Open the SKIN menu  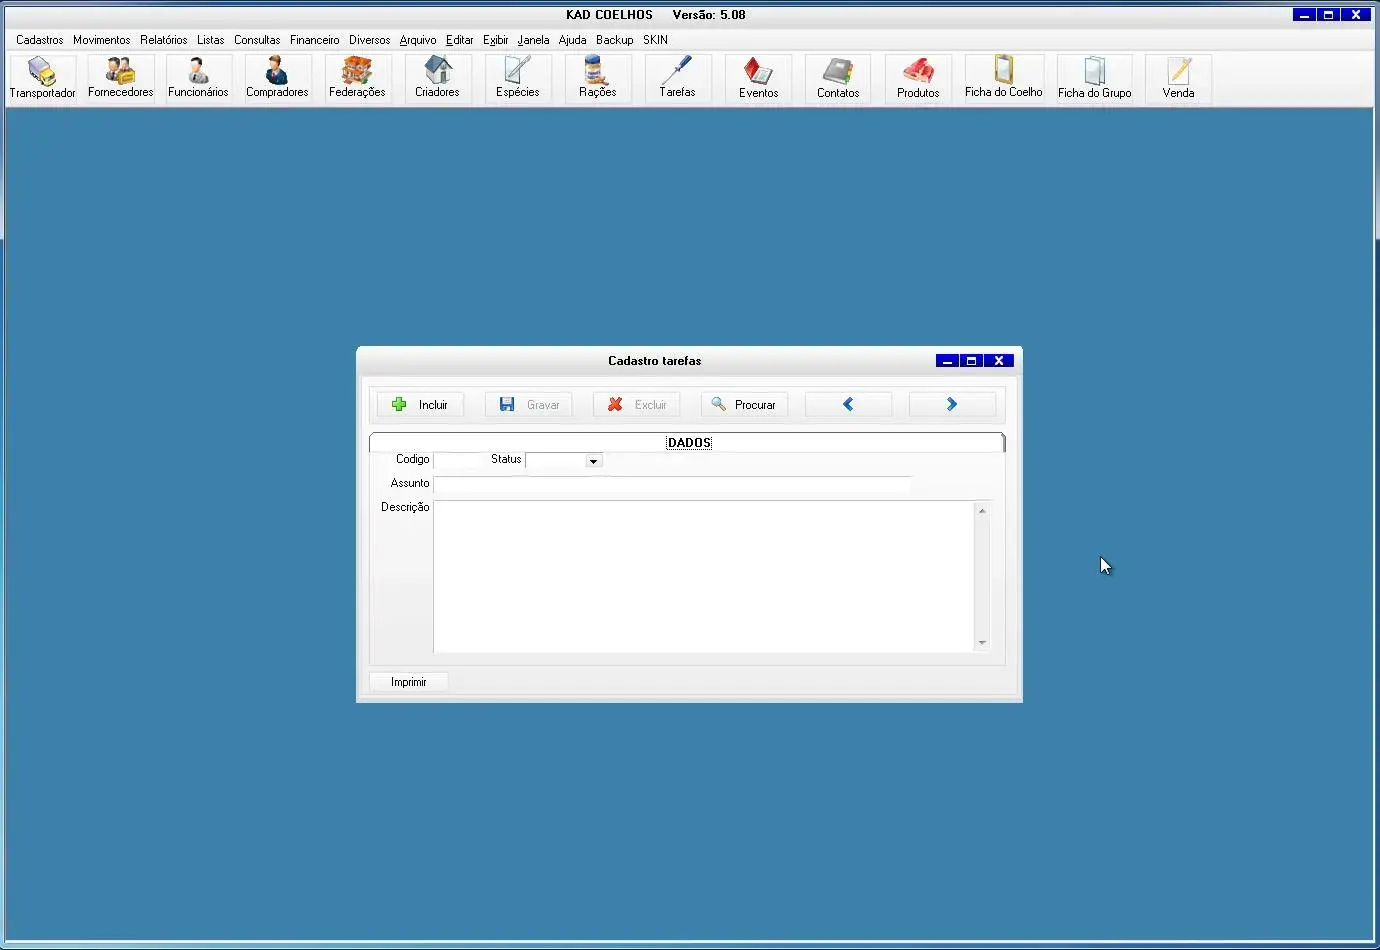pyautogui.click(x=655, y=40)
